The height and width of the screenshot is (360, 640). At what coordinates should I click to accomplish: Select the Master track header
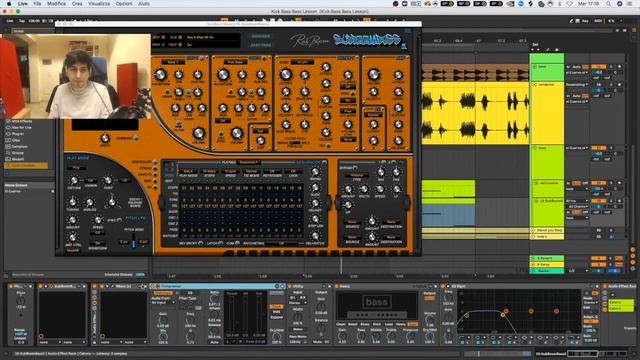click(x=547, y=271)
